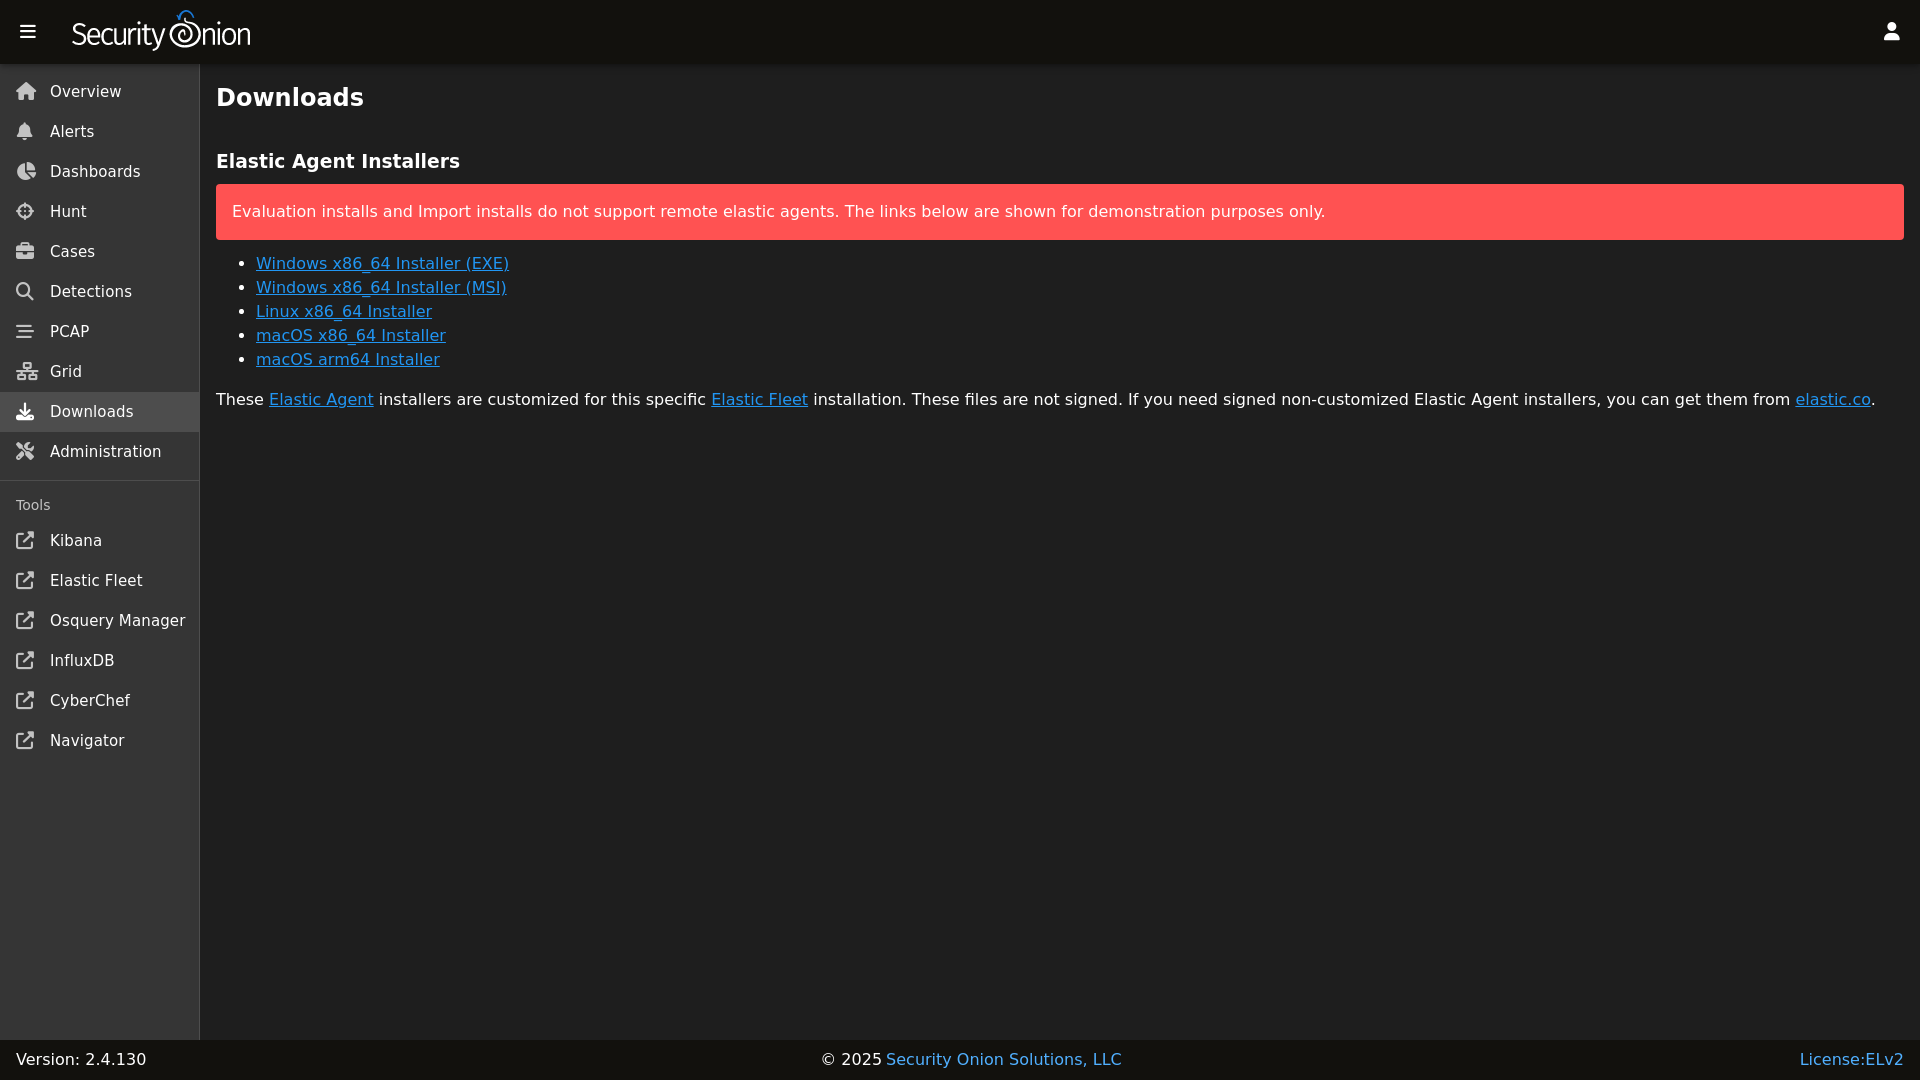Click the Administration tools icon

click(25, 452)
